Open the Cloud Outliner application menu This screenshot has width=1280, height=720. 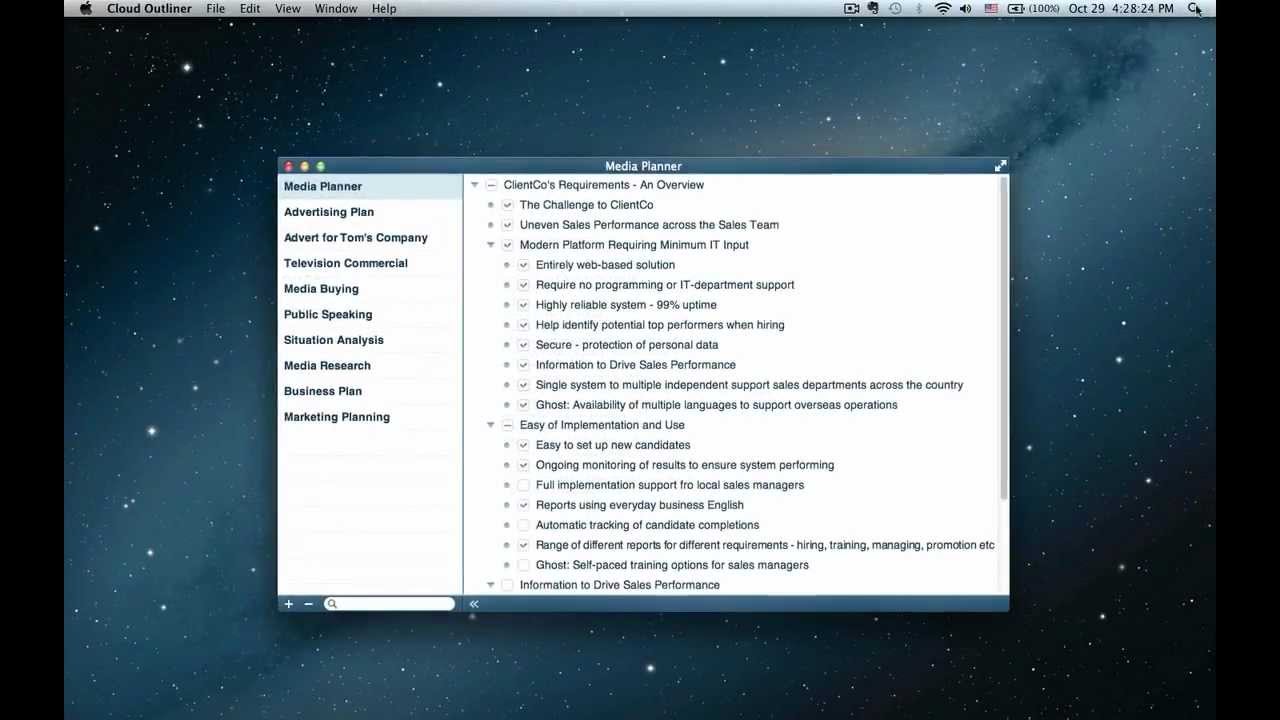pyautogui.click(x=149, y=8)
